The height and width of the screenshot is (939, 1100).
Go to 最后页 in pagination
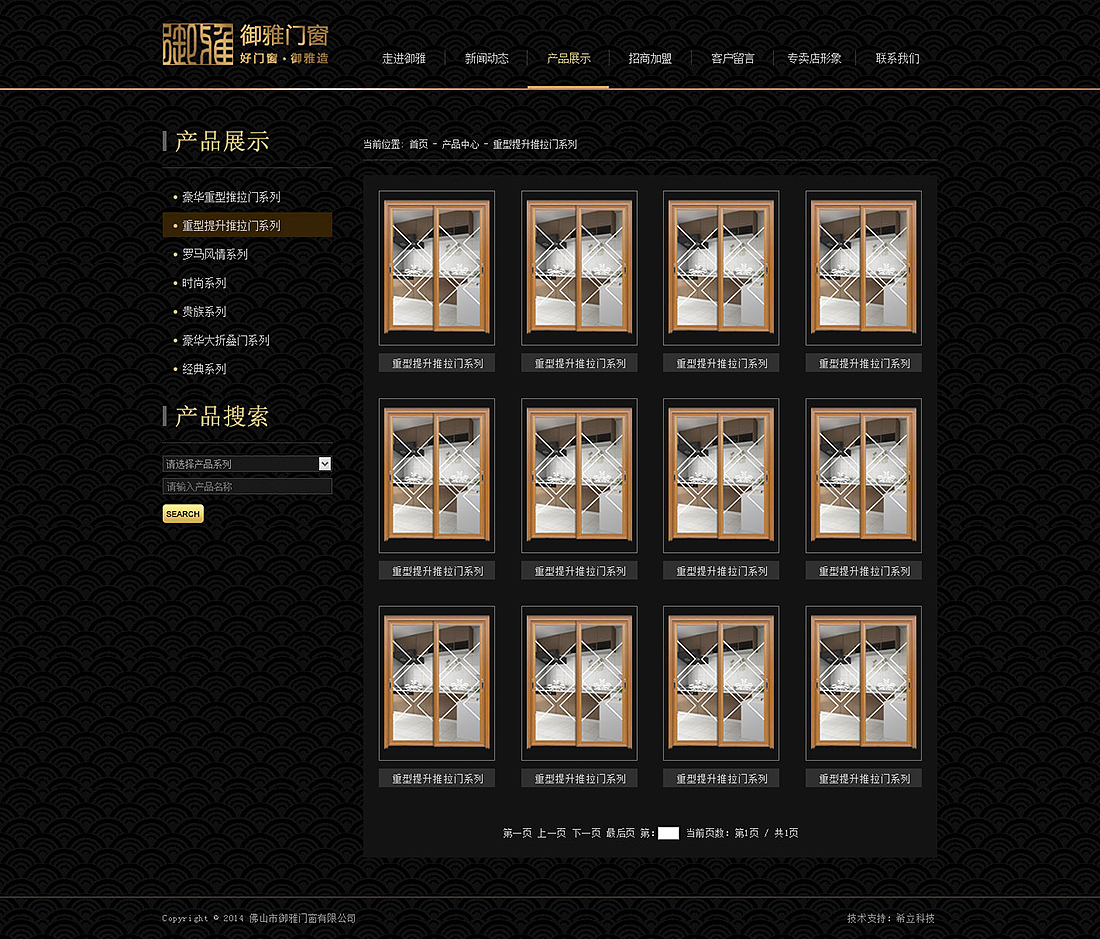[x=620, y=833]
